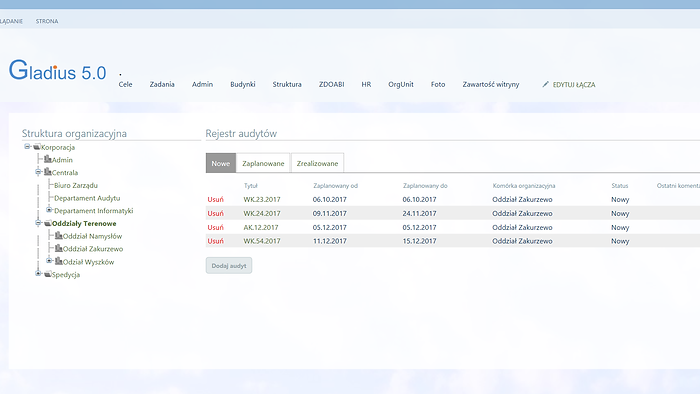Open audit WK.24.2017

coord(262,213)
